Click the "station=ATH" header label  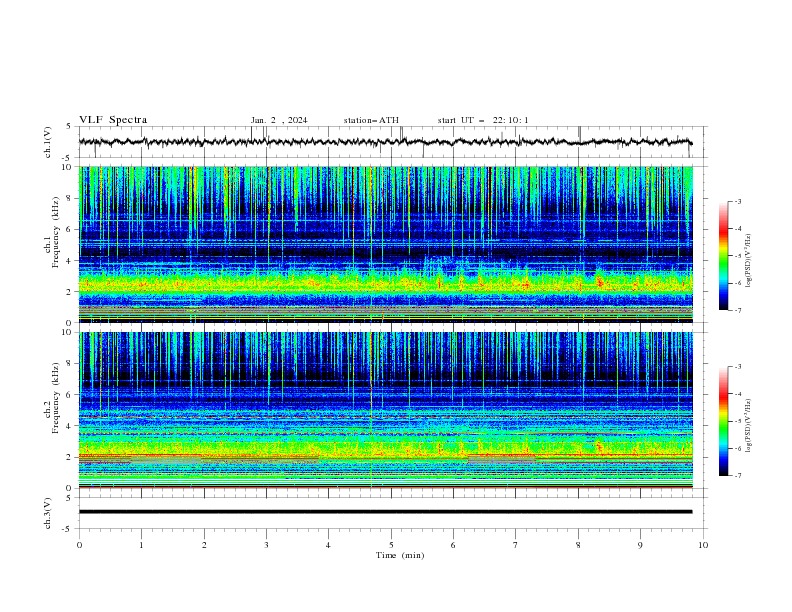[371, 120]
